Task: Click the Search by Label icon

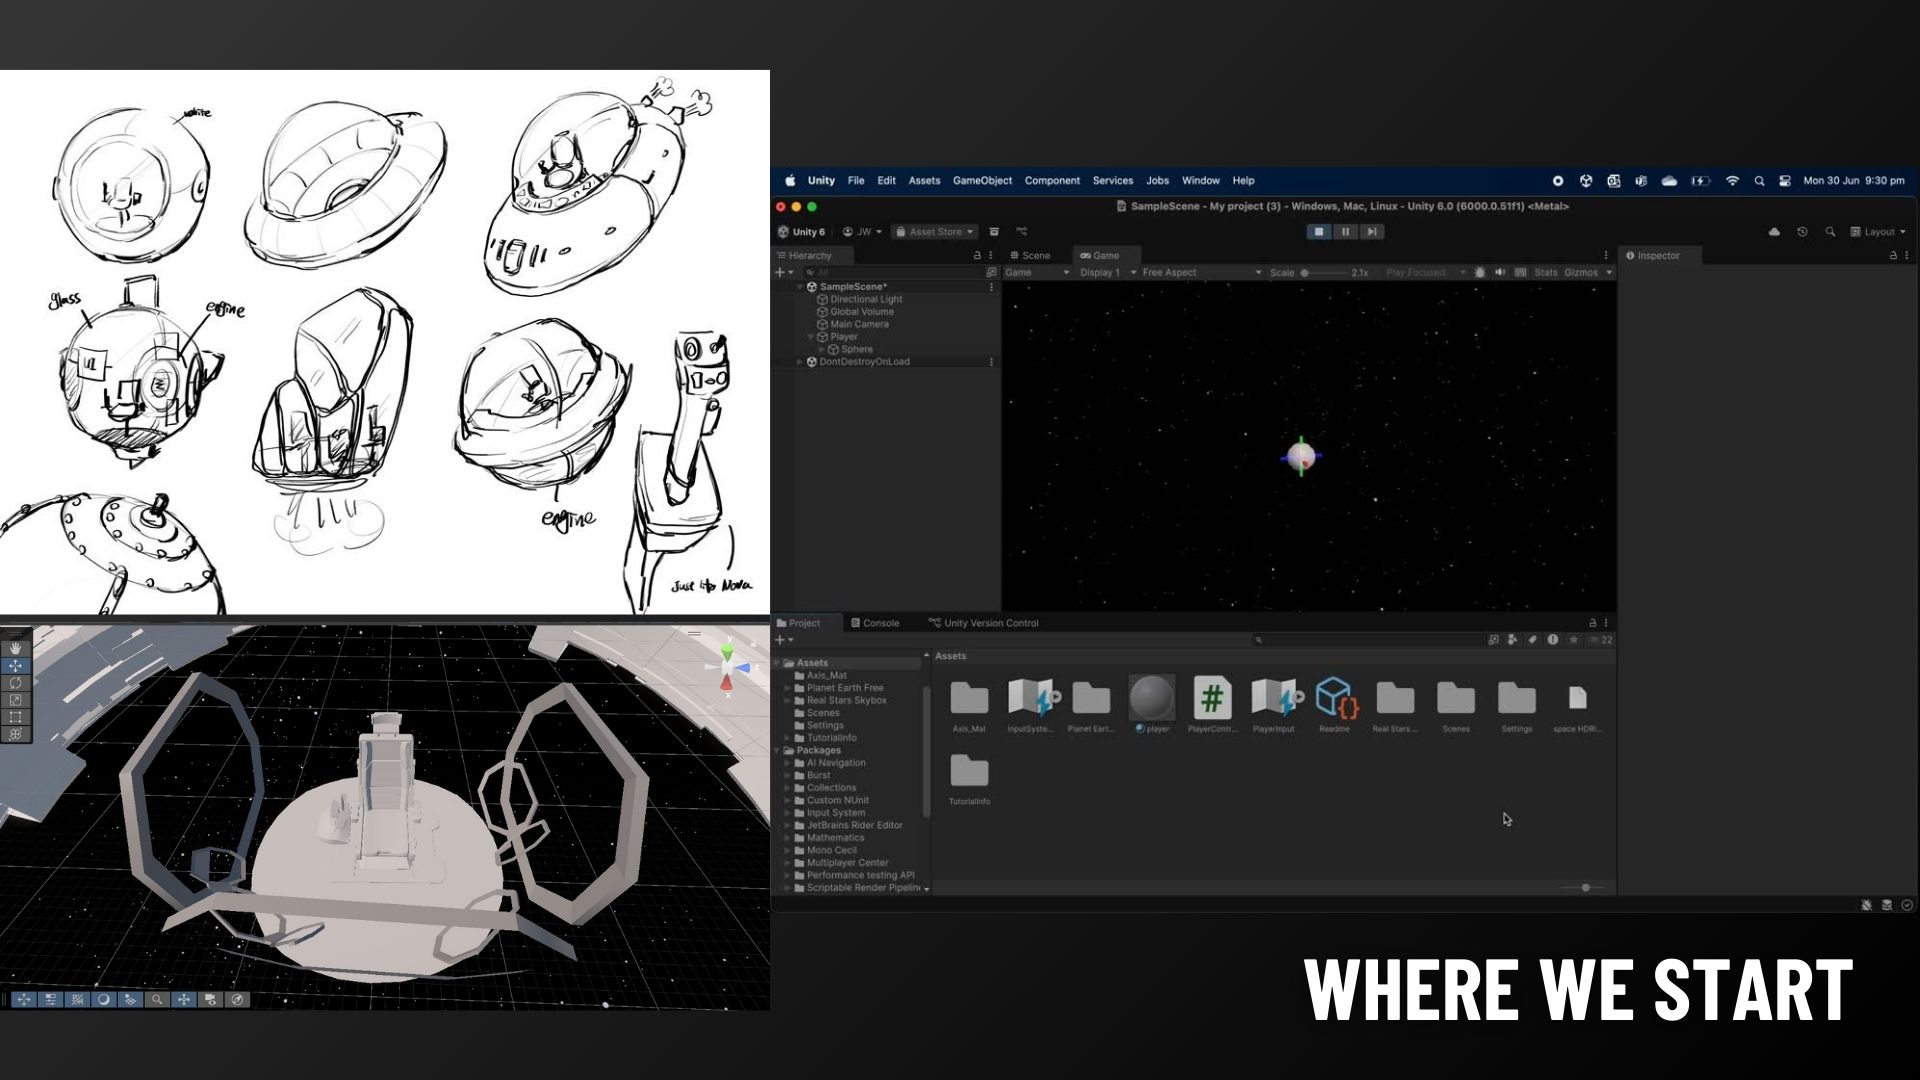Action: [x=1532, y=640]
